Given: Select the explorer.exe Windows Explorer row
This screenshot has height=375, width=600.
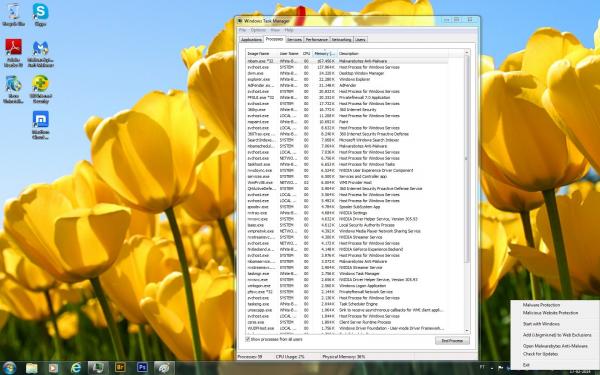Looking at the screenshot, I should [347, 79].
